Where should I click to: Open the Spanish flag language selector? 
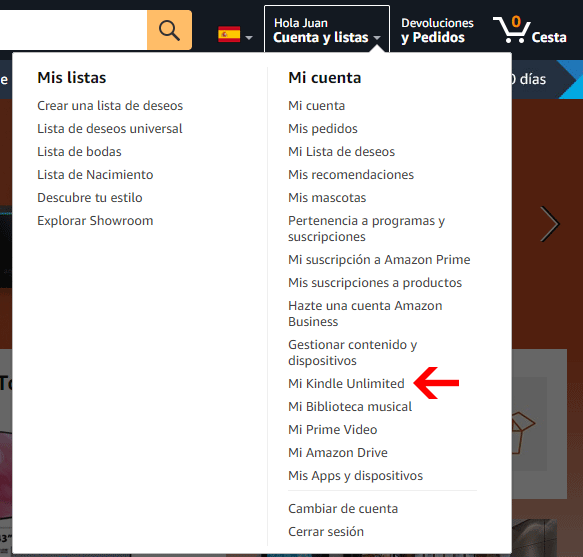point(235,35)
